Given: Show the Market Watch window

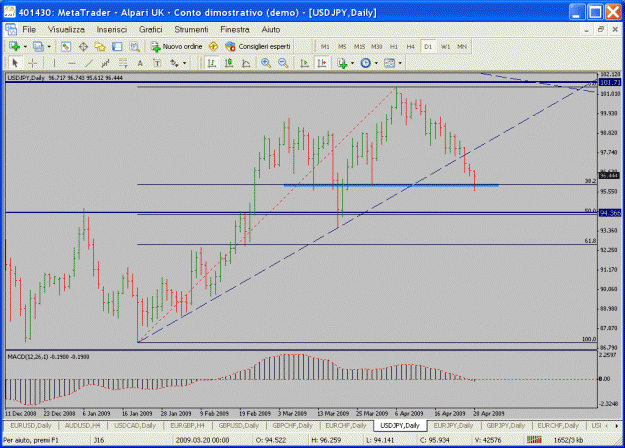Looking at the screenshot, I should [66, 47].
